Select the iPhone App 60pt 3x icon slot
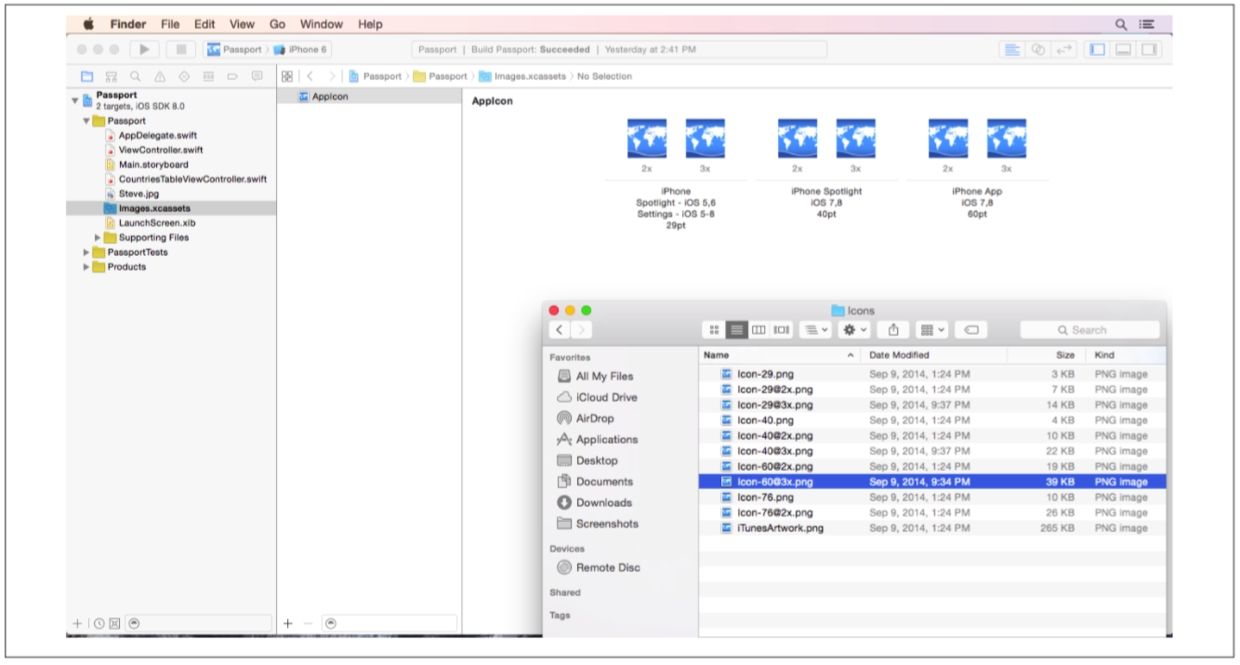Image resolution: width=1240 pixels, height=665 pixels. (x=1006, y=139)
